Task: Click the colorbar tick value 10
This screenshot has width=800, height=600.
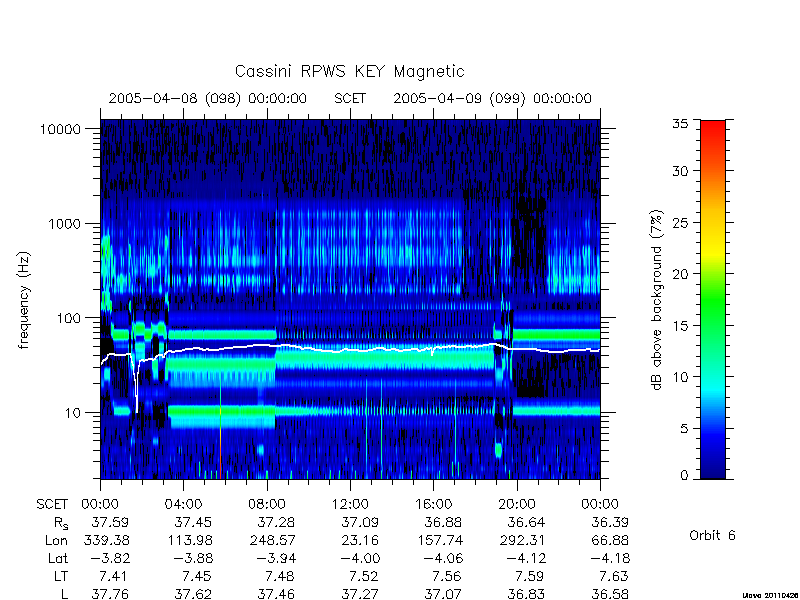Action: [x=680, y=377]
